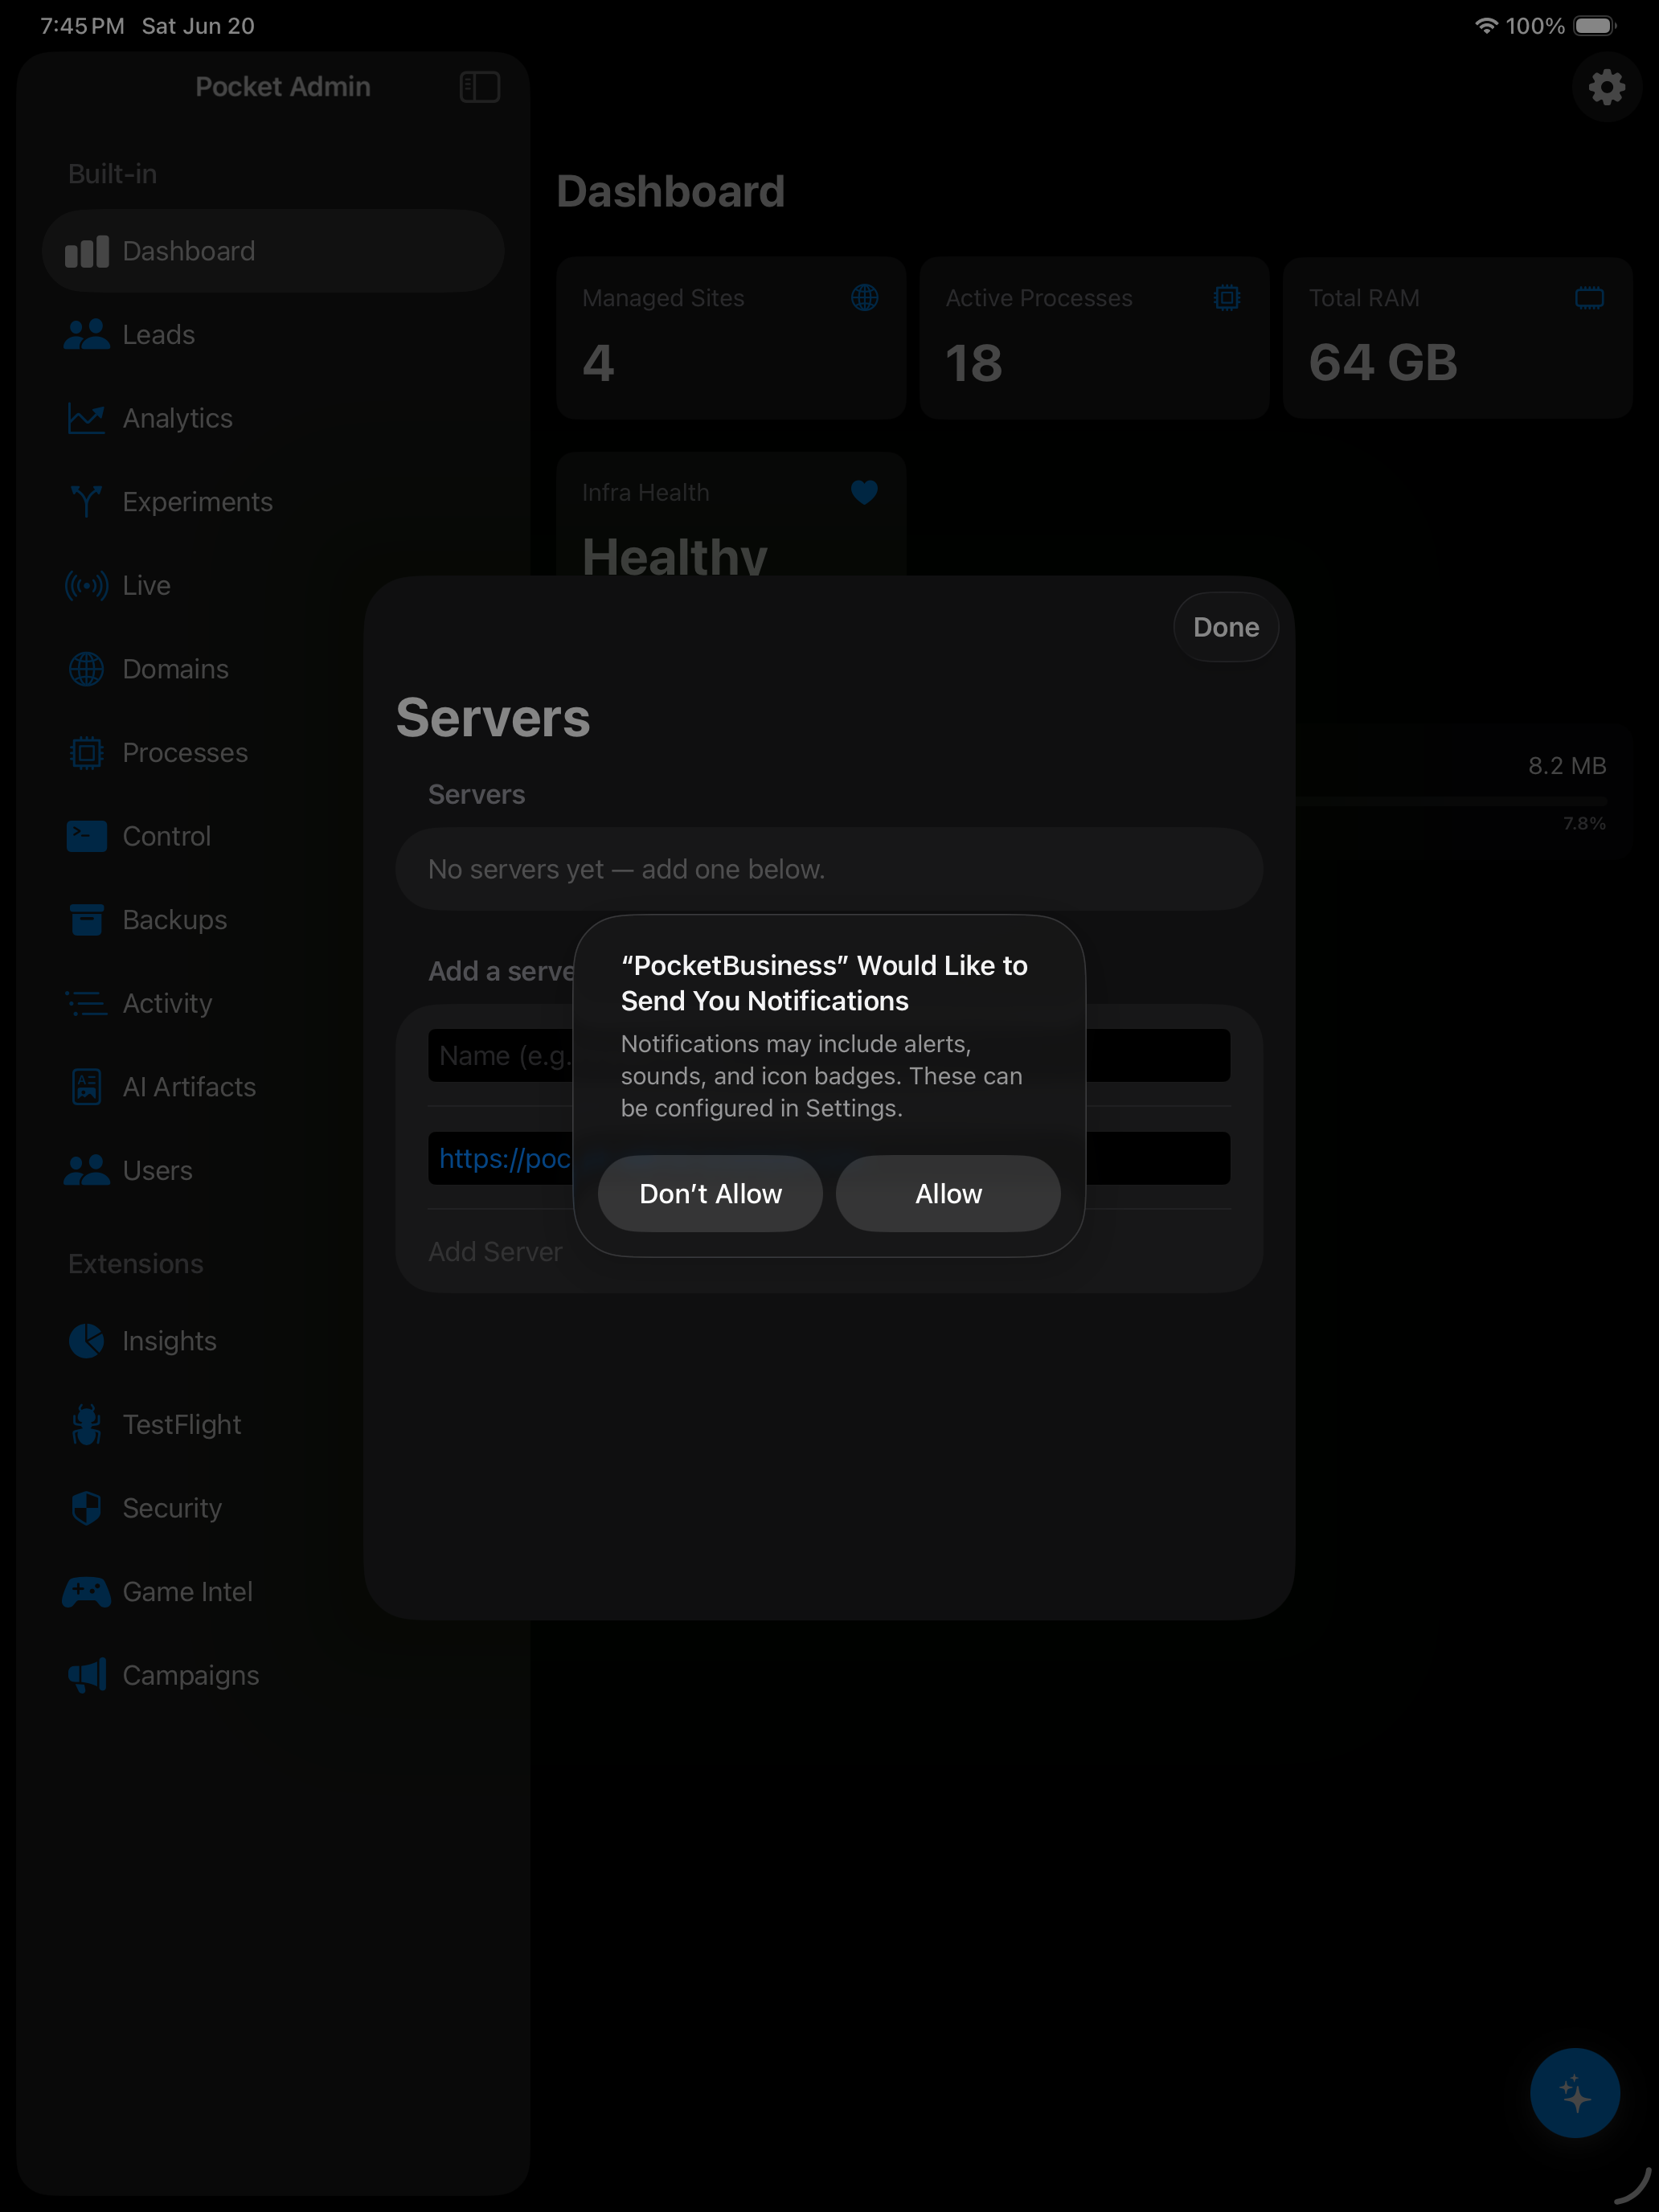The height and width of the screenshot is (2212, 1659).
Task: Tap Managed Sites value 4
Action: click(x=598, y=362)
